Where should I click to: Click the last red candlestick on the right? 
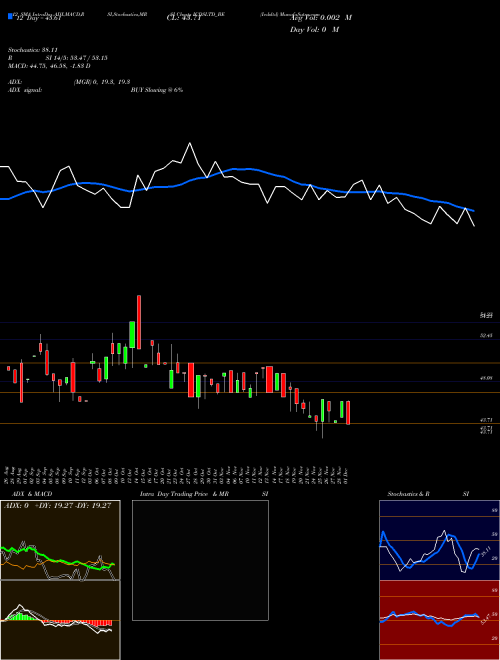(x=348, y=412)
